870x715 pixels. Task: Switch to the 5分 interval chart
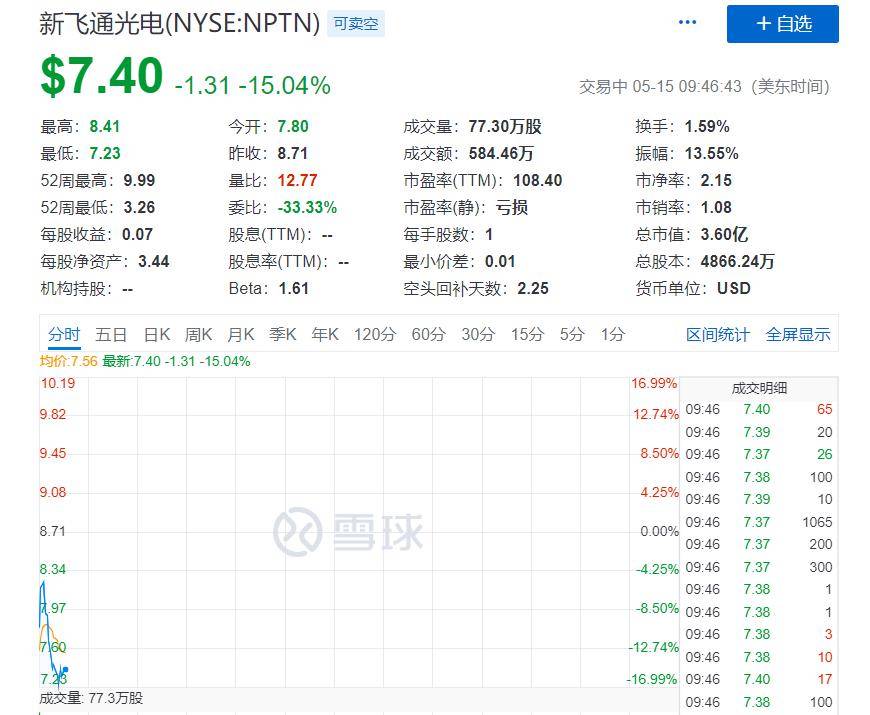coord(572,334)
